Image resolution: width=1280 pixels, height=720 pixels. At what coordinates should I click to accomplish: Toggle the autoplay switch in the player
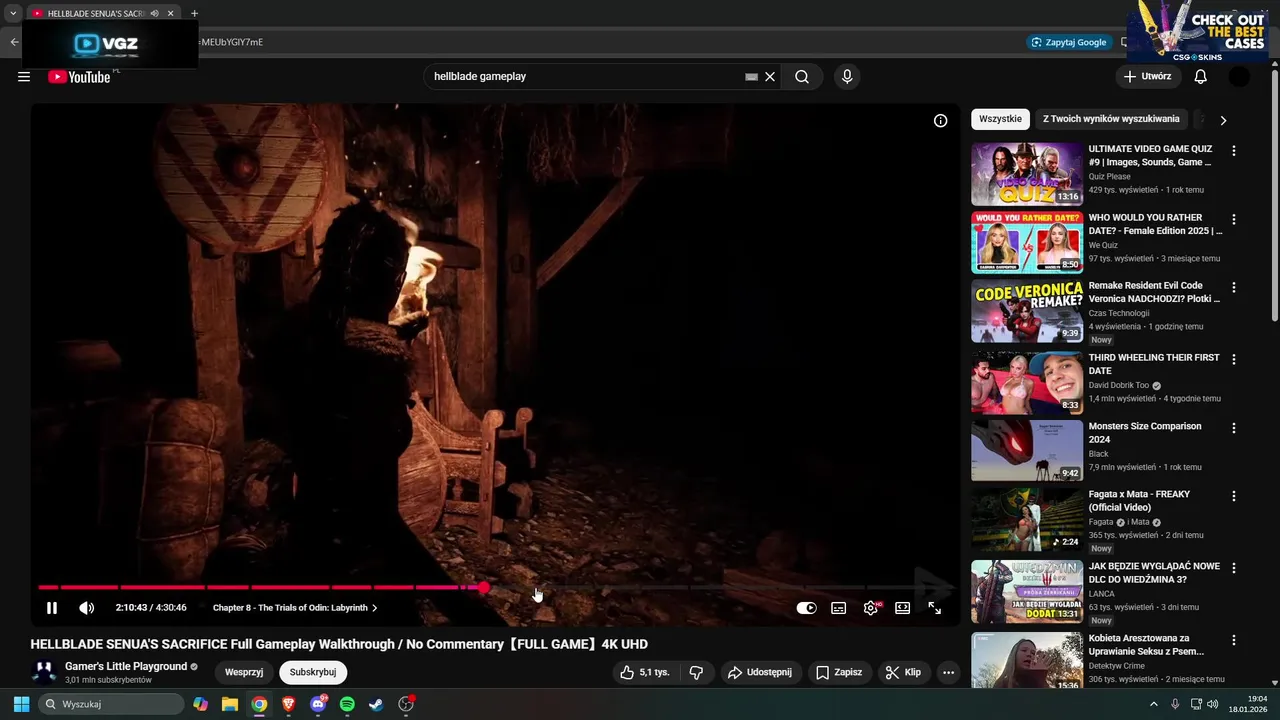pos(806,608)
